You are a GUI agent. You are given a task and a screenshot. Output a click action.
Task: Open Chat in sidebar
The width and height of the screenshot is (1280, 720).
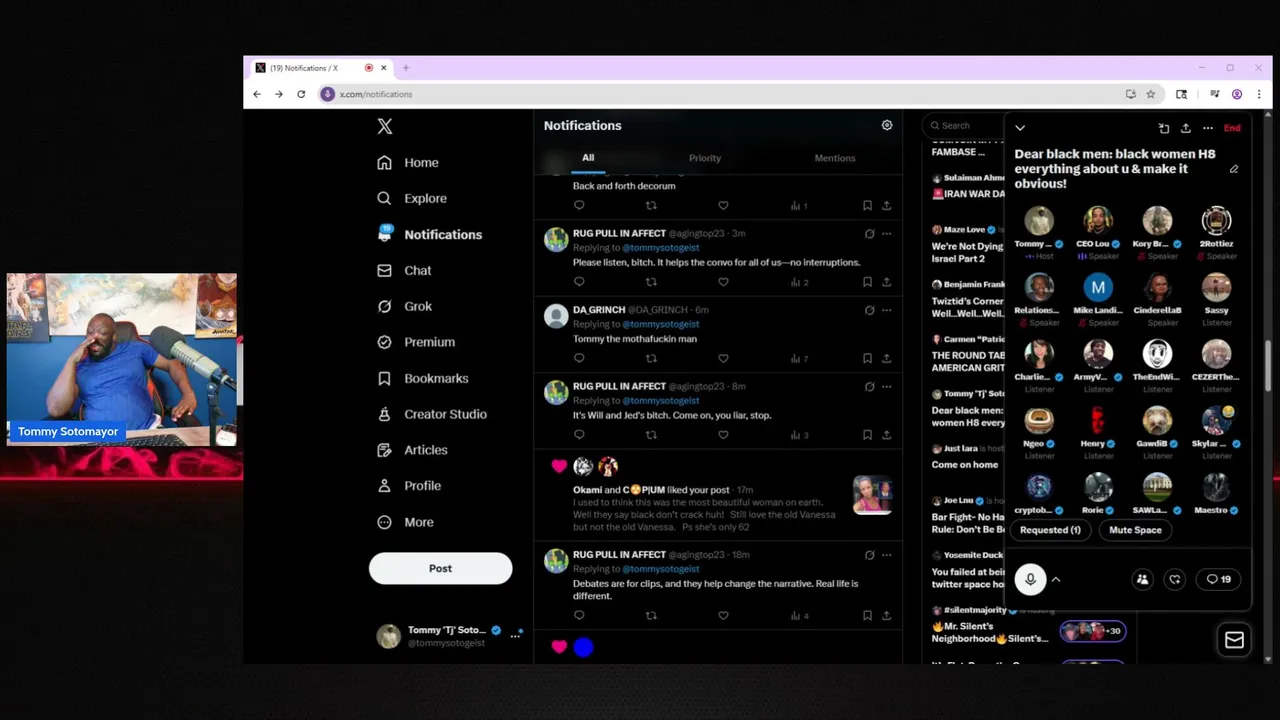click(404, 270)
